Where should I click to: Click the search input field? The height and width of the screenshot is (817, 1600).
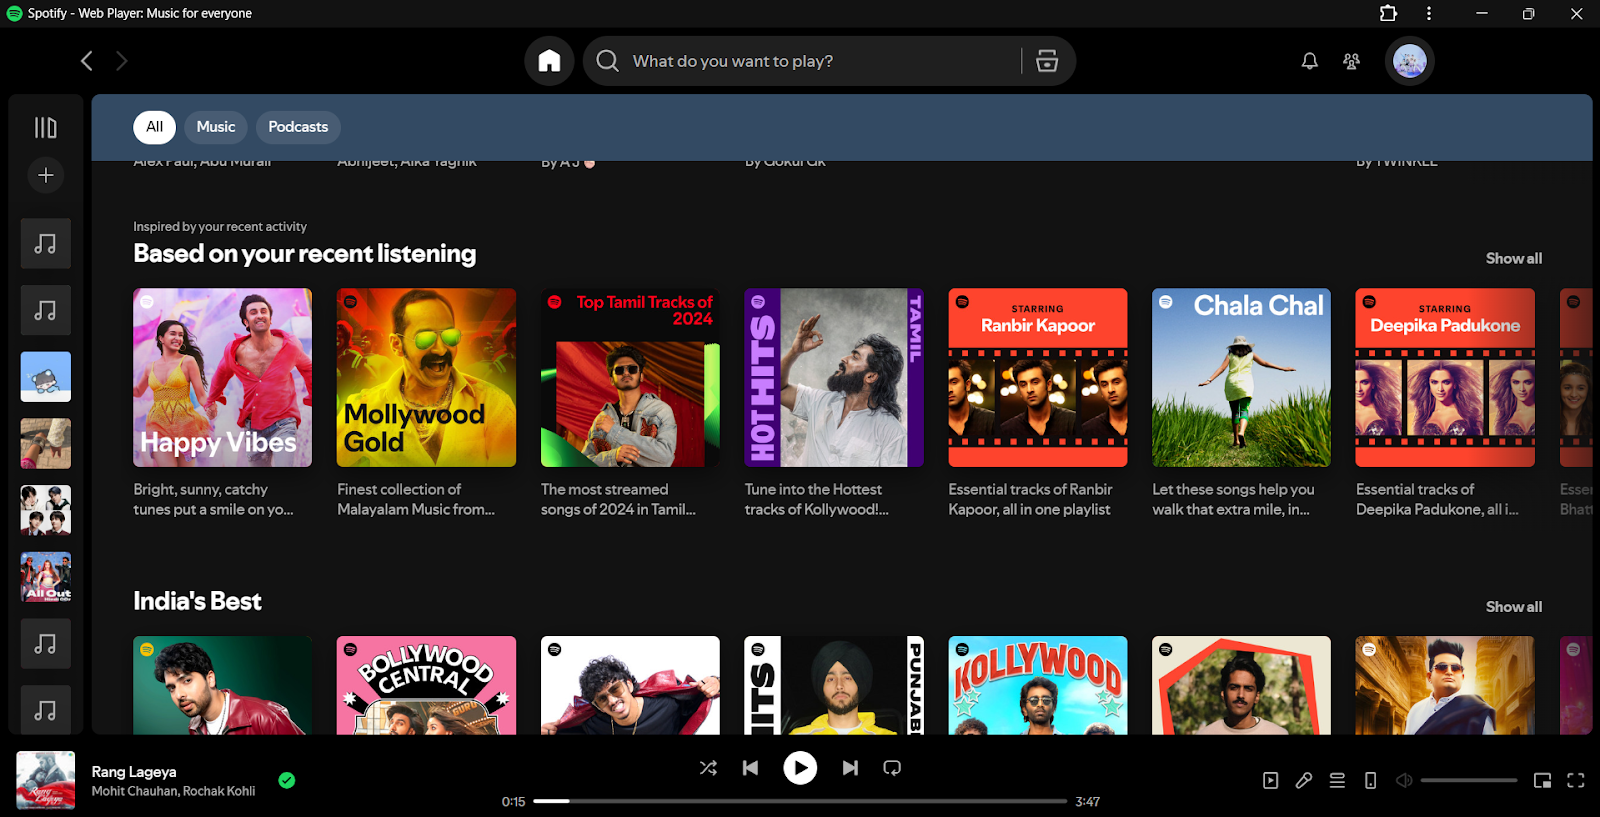[820, 61]
